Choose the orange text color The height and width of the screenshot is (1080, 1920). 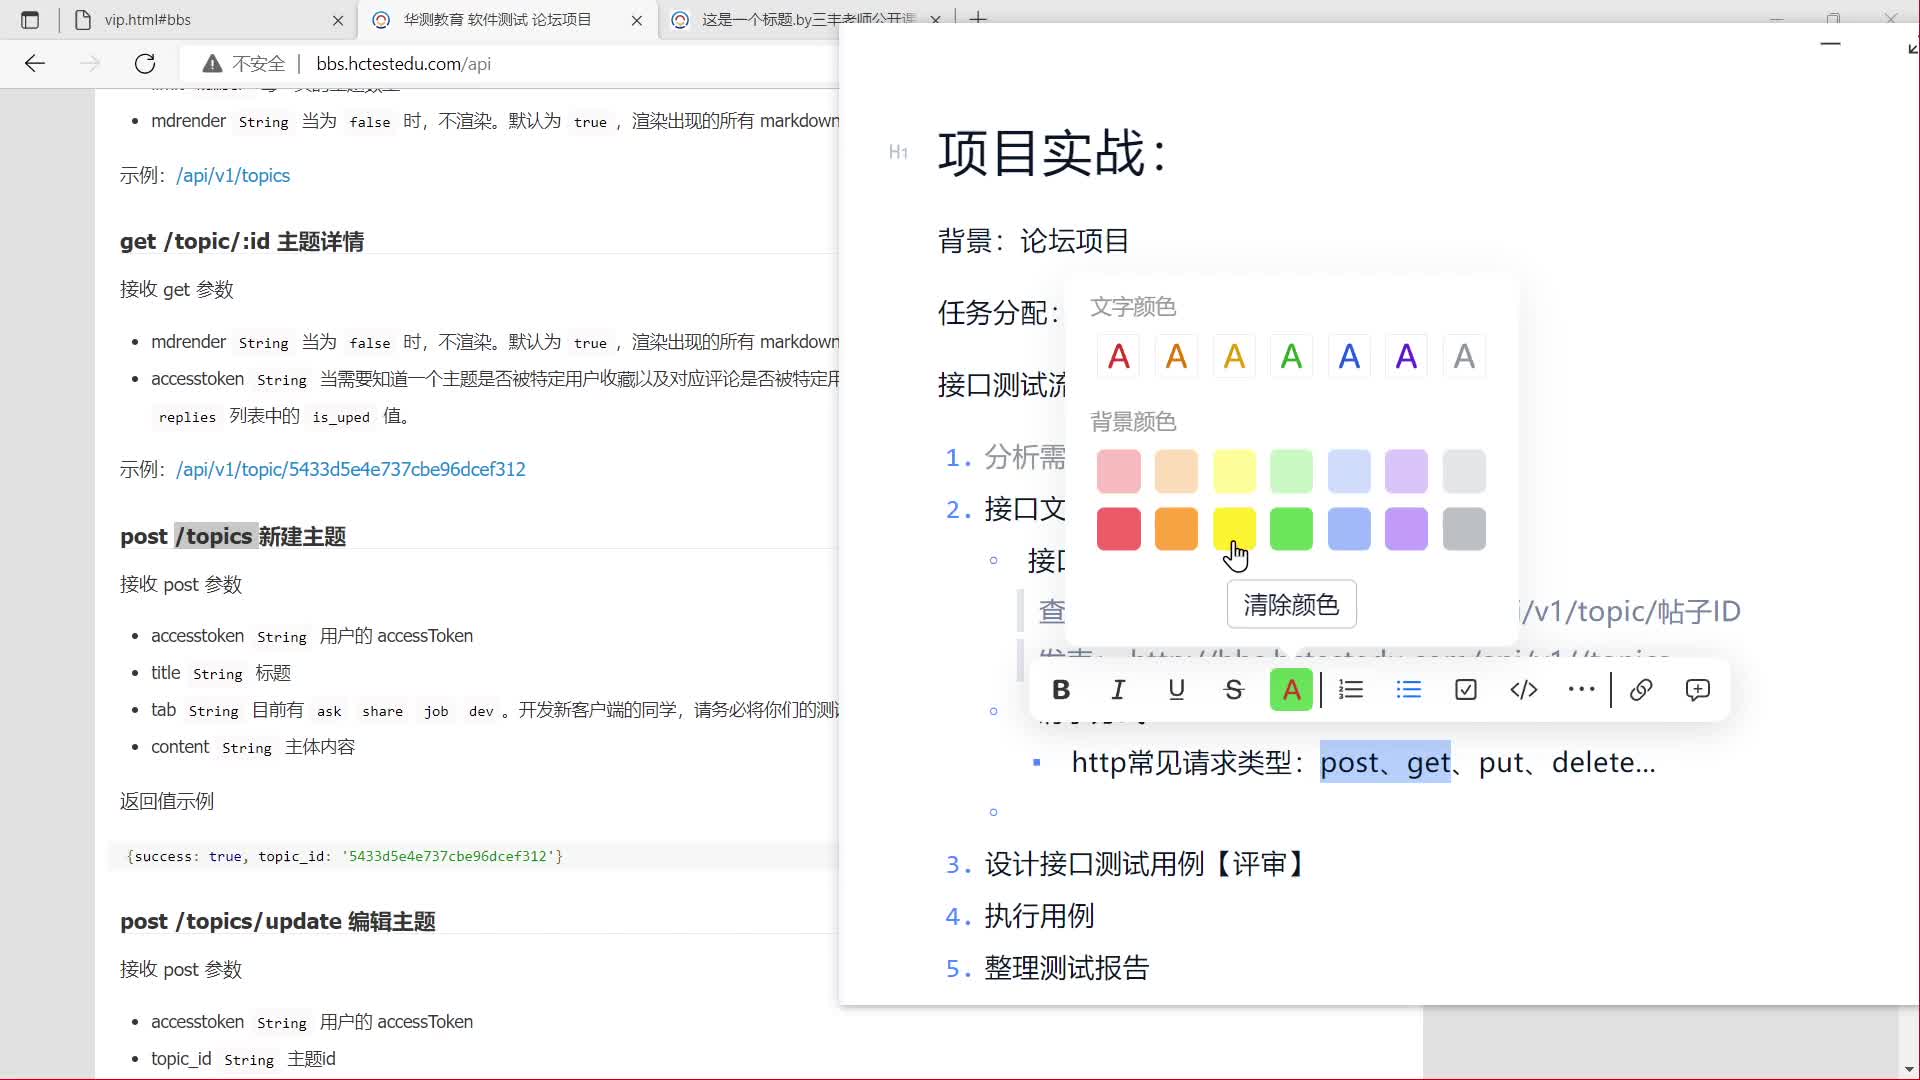point(1176,356)
